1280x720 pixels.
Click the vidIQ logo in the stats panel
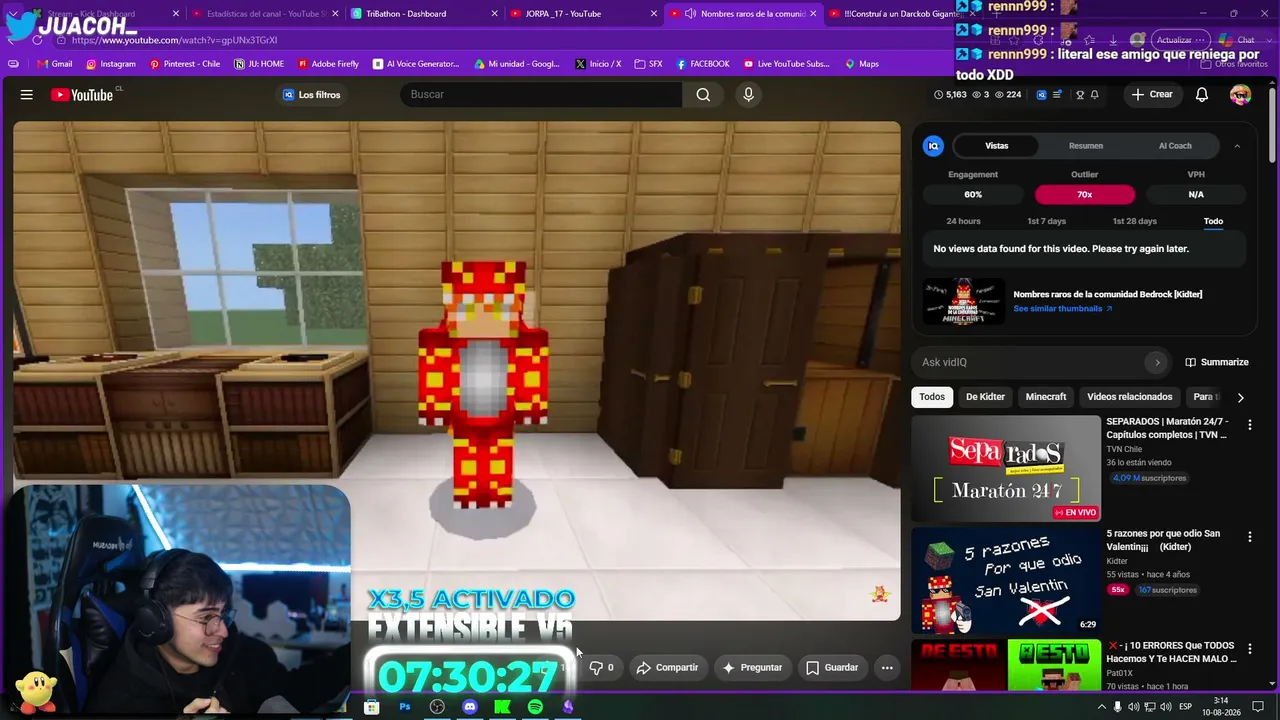(933, 146)
